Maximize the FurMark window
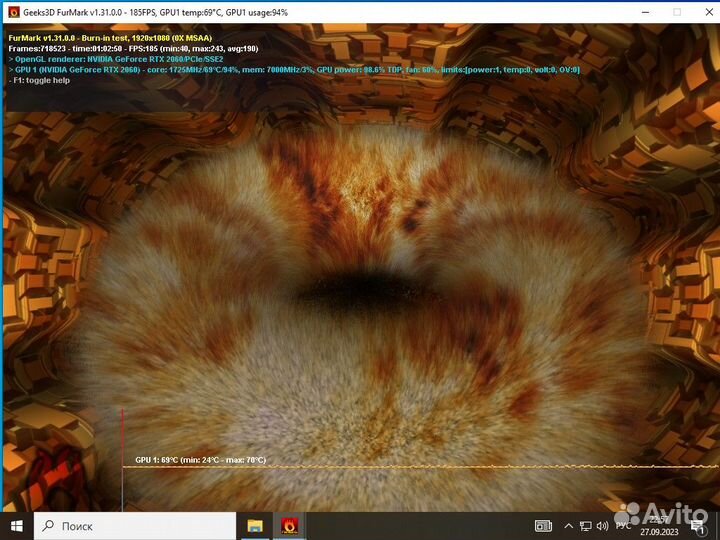Screen dimensions: 720x540 coord(676,12)
